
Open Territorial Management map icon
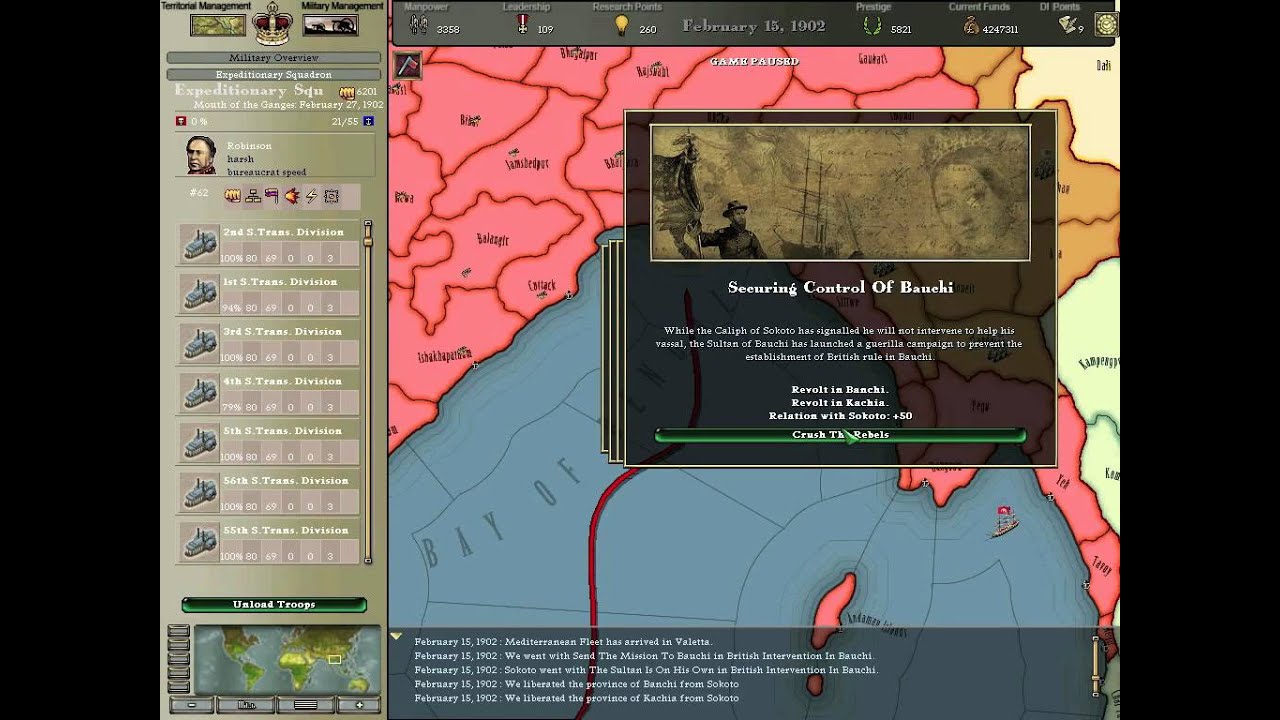[x=217, y=25]
